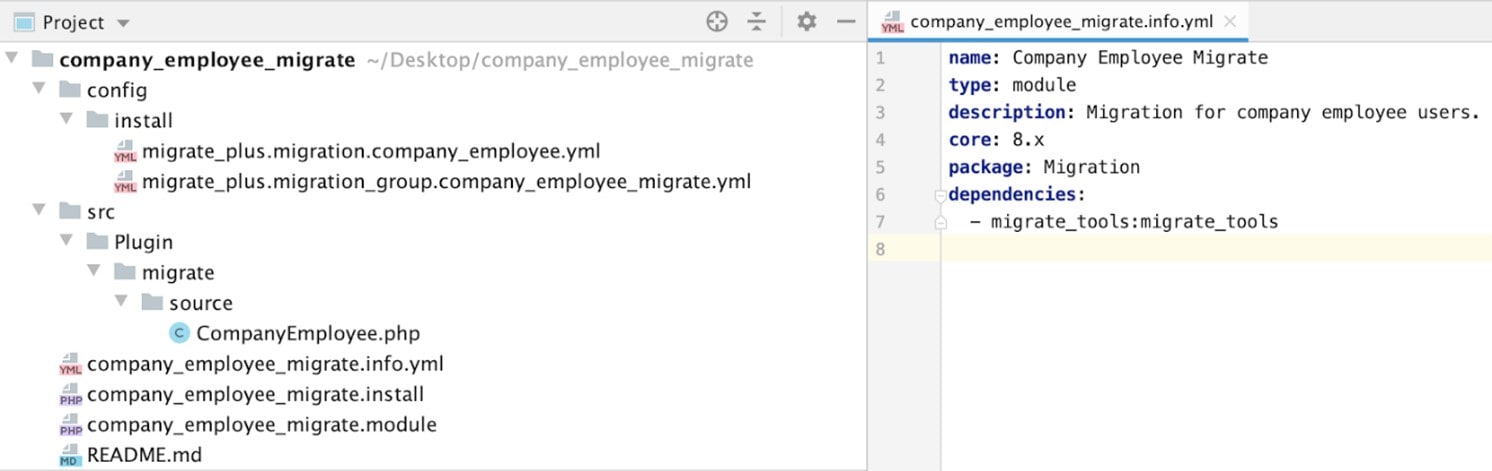Click the '8.x' core value

1028,139
